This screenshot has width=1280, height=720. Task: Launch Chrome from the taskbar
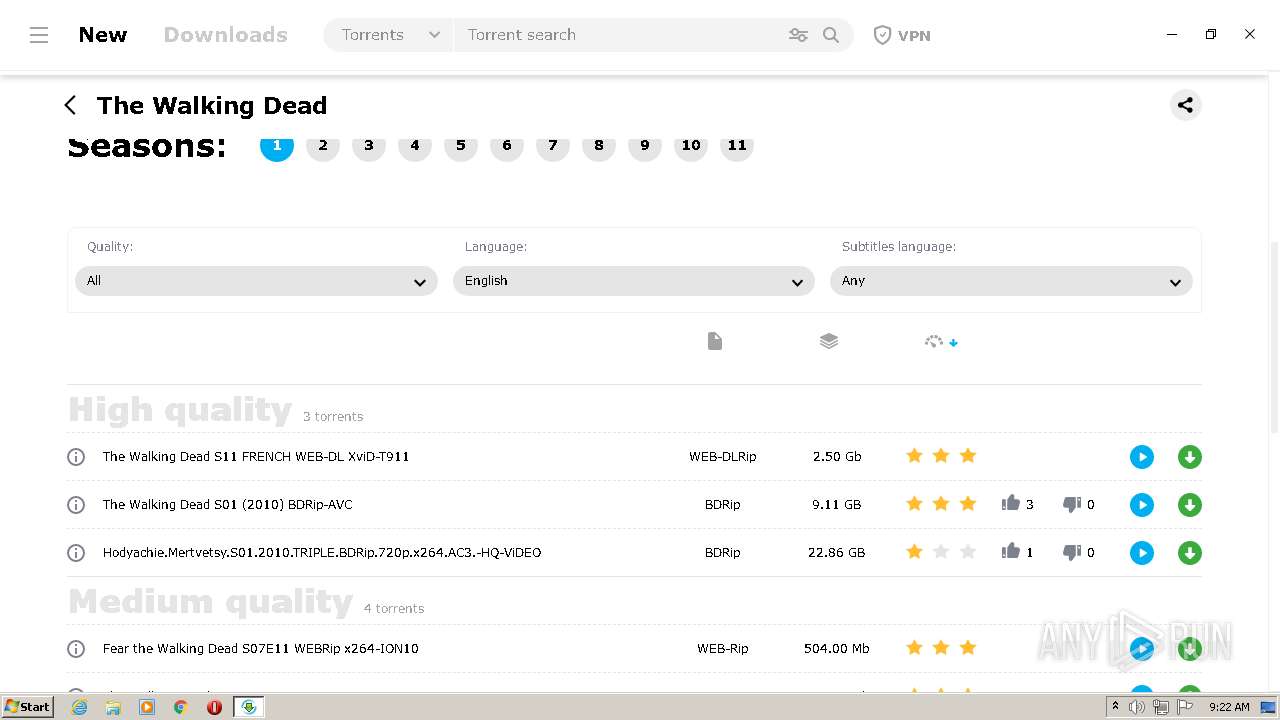pos(181,707)
